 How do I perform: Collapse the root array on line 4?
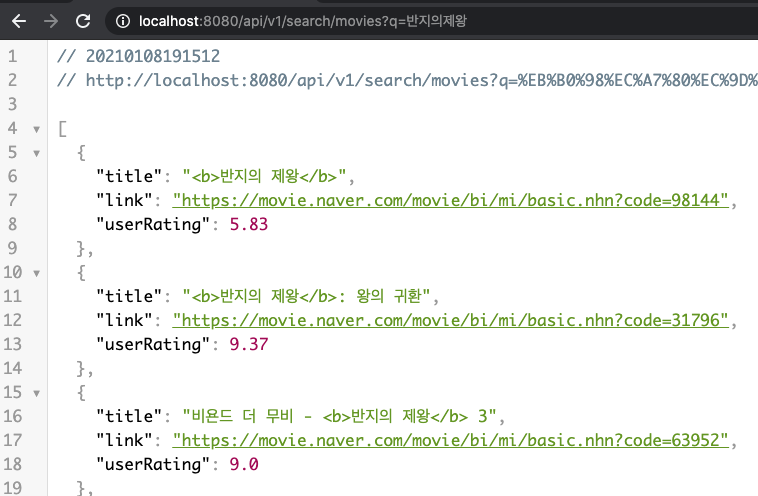(36, 129)
